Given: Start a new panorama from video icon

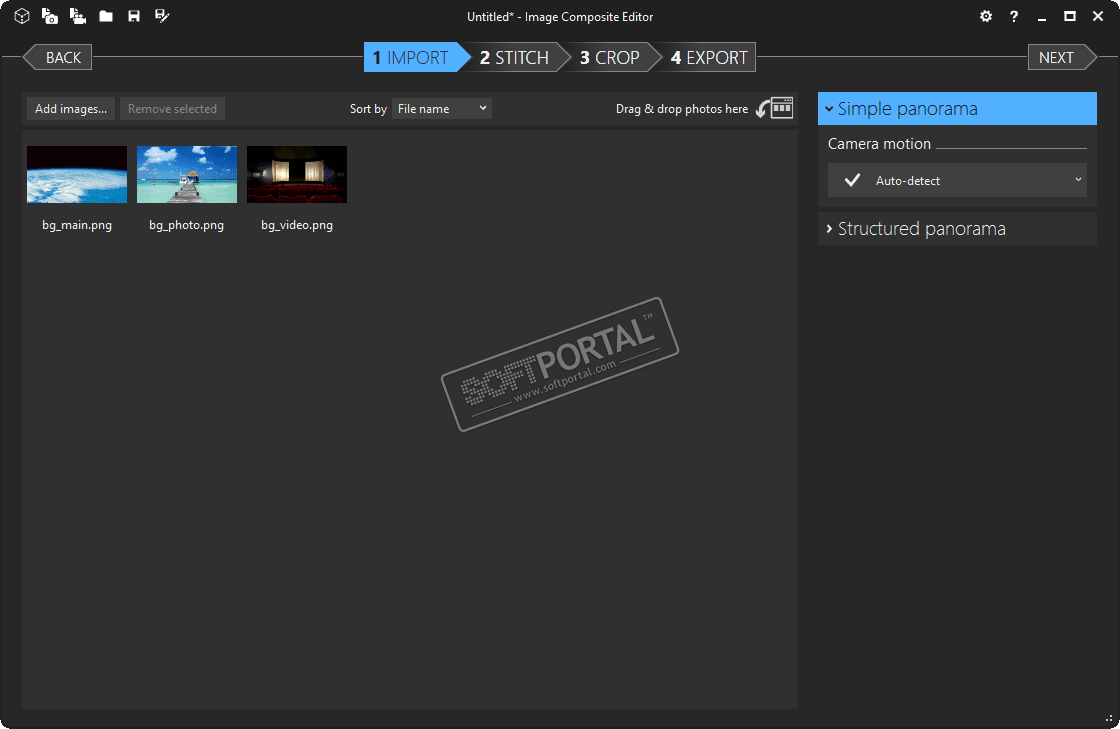Looking at the screenshot, I should (x=78, y=16).
